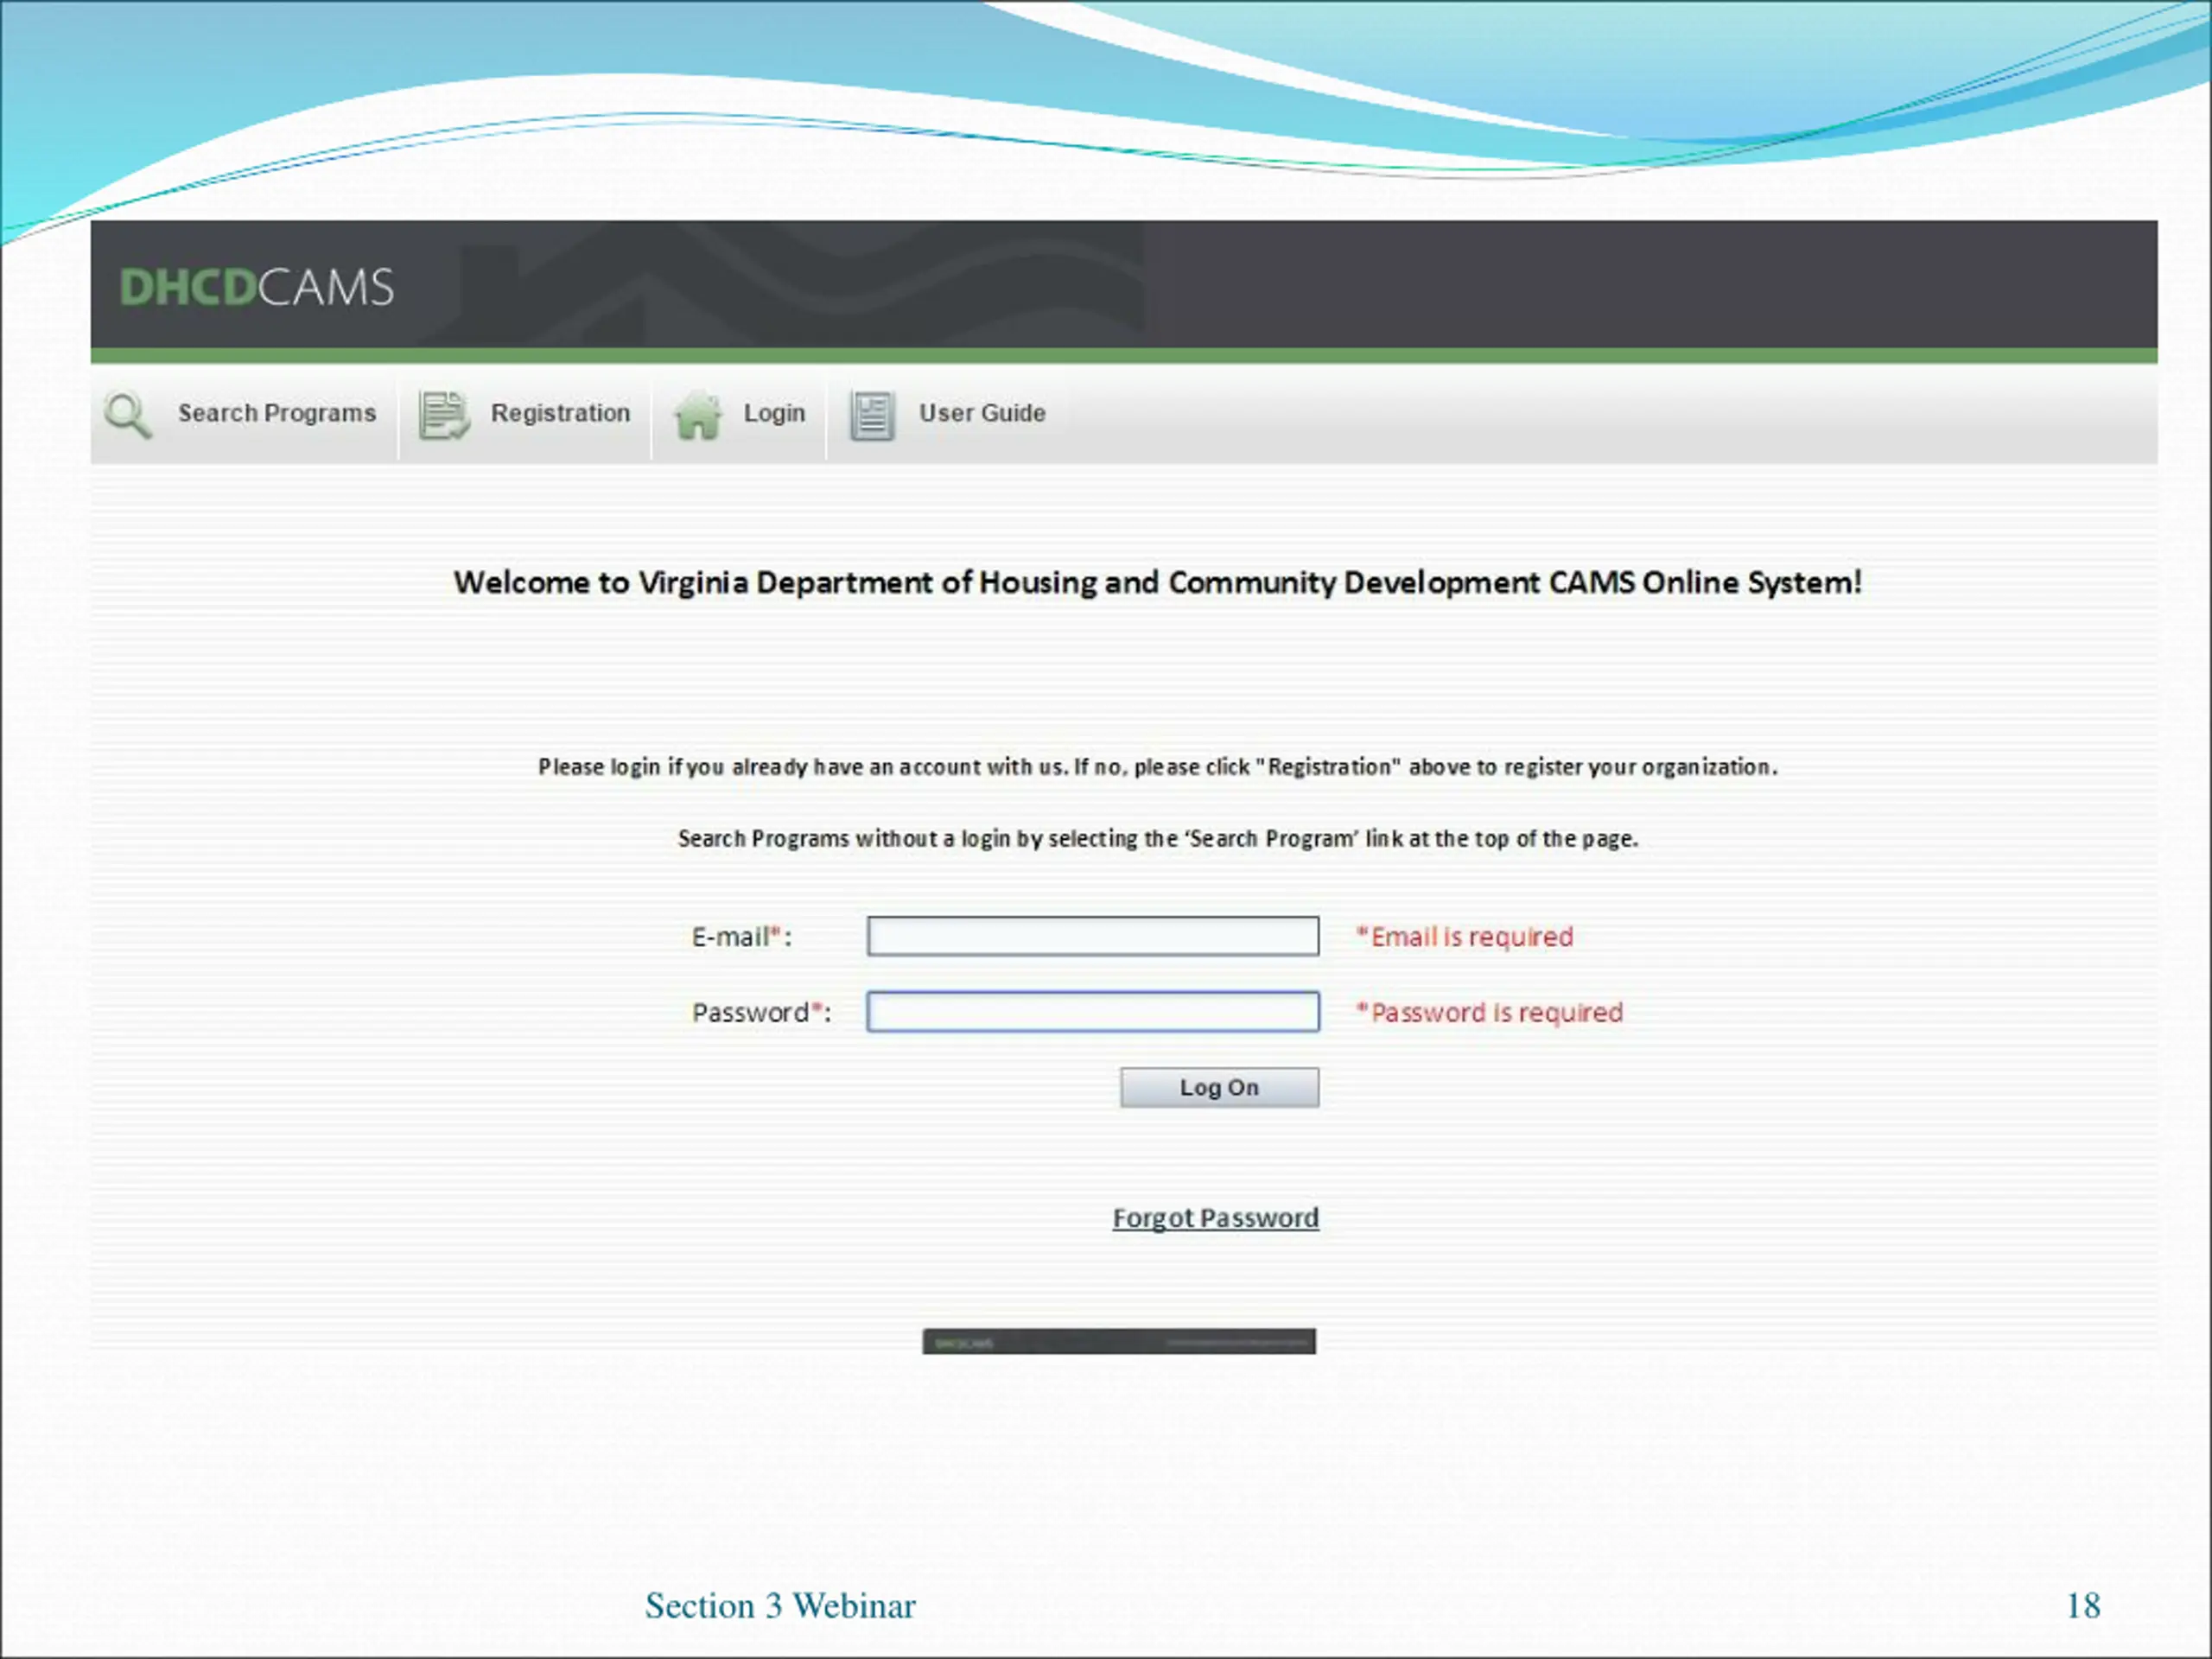The width and height of the screenshot is (2212, 1659).
Task: Follow the Forgot Password link
Action: point(1215,1217)
